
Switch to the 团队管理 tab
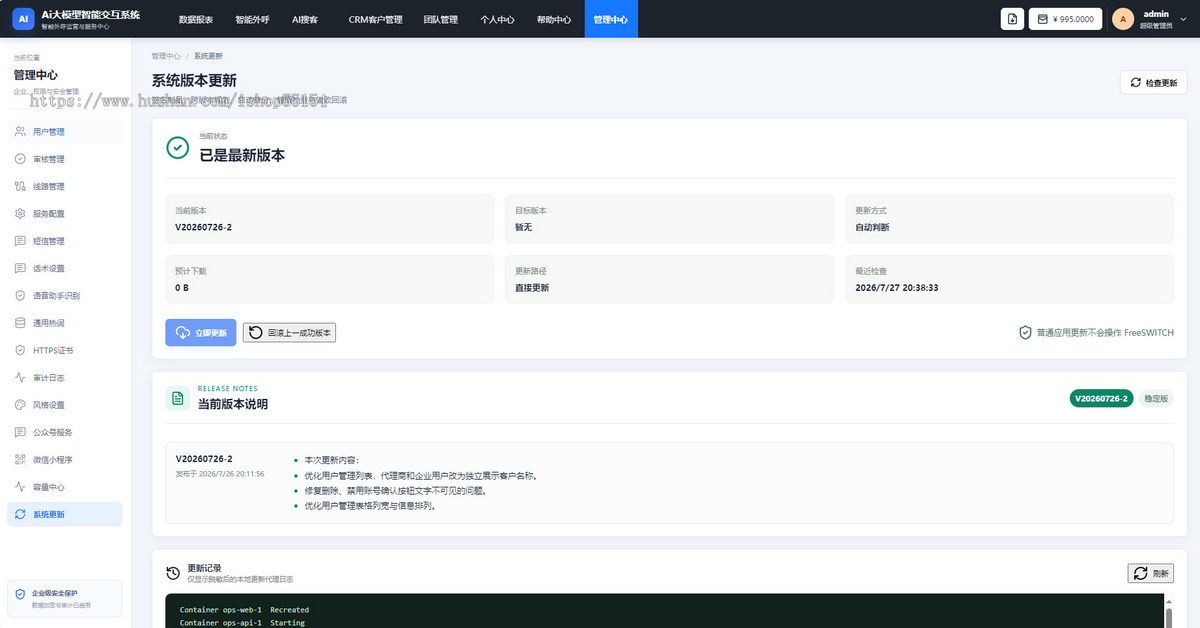[x=440, y=19]
